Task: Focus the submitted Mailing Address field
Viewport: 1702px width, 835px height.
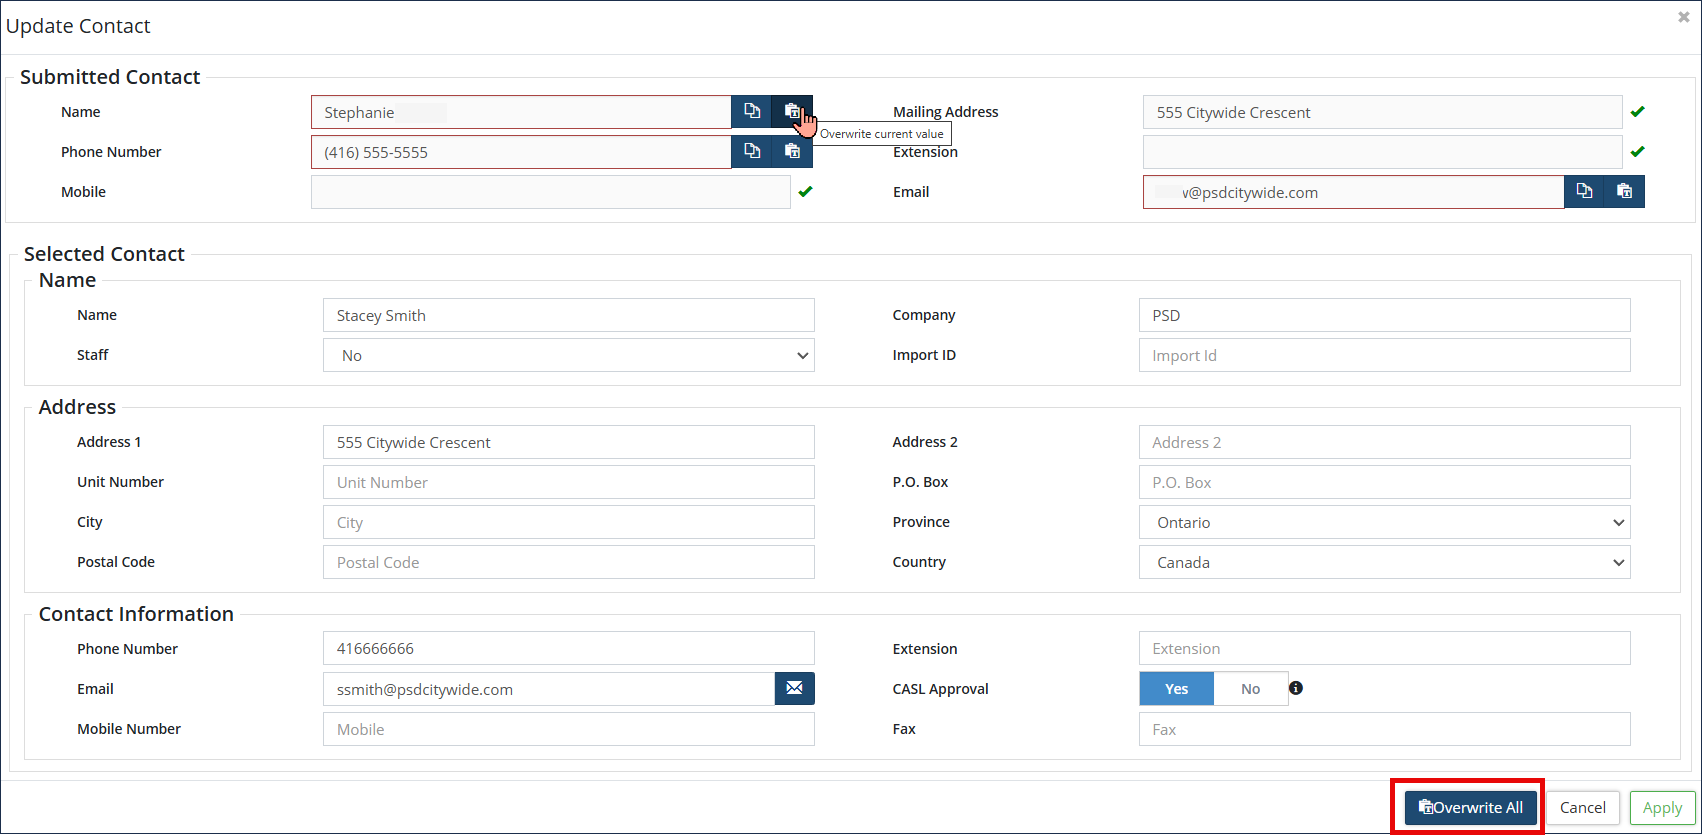Action: pos(1383,112)
